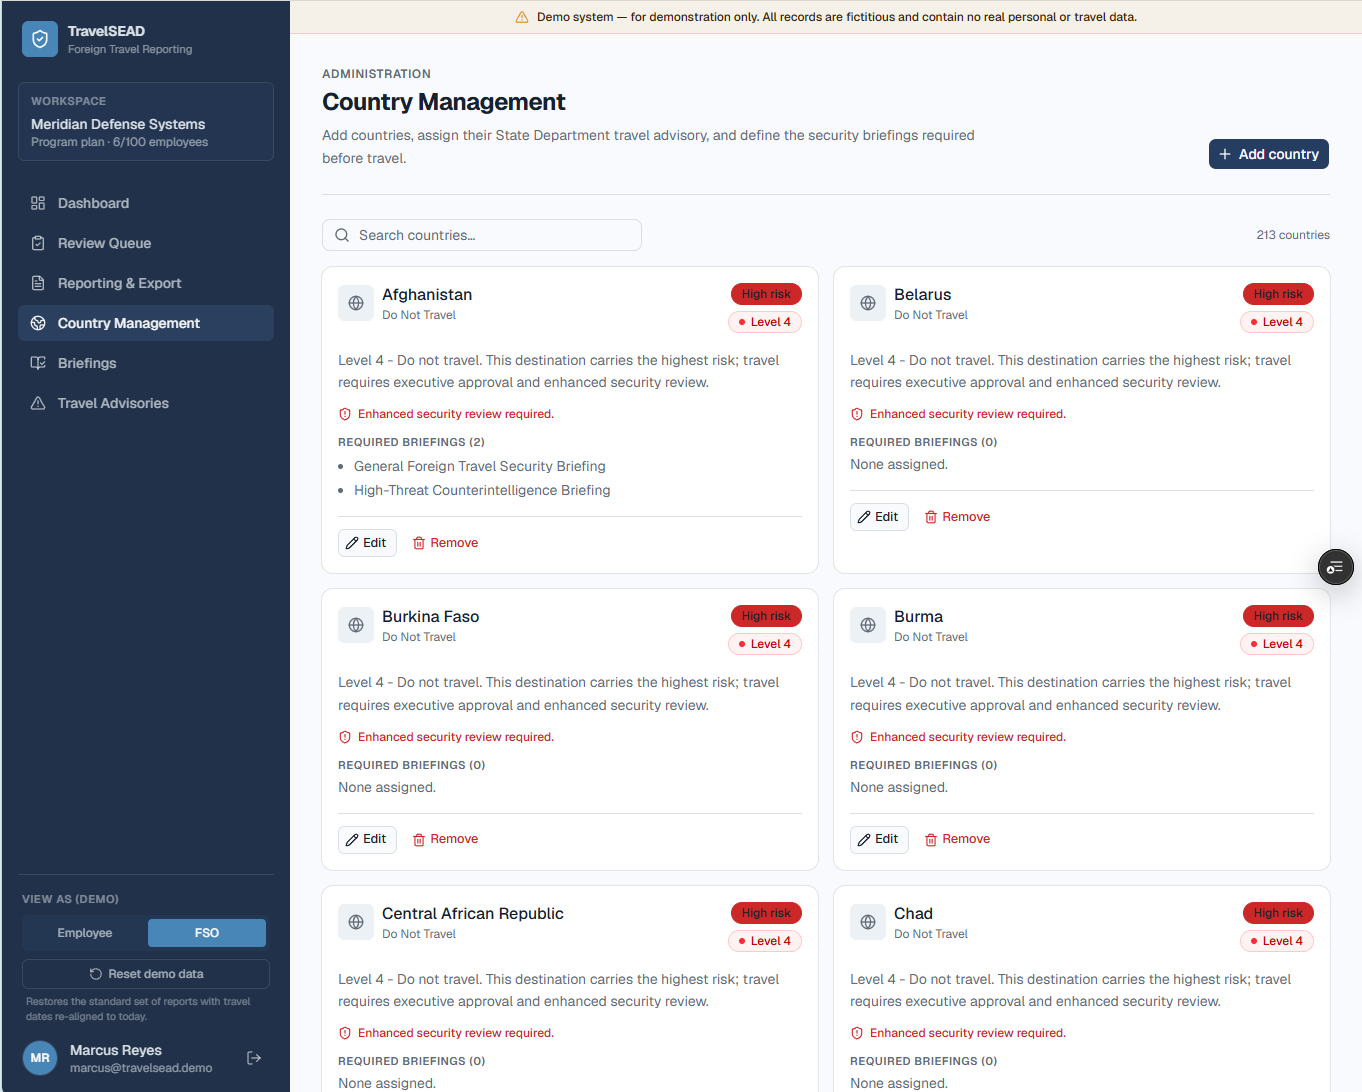
Task: Click the globe icon on Burma card
Action: (x=868, y=625)
